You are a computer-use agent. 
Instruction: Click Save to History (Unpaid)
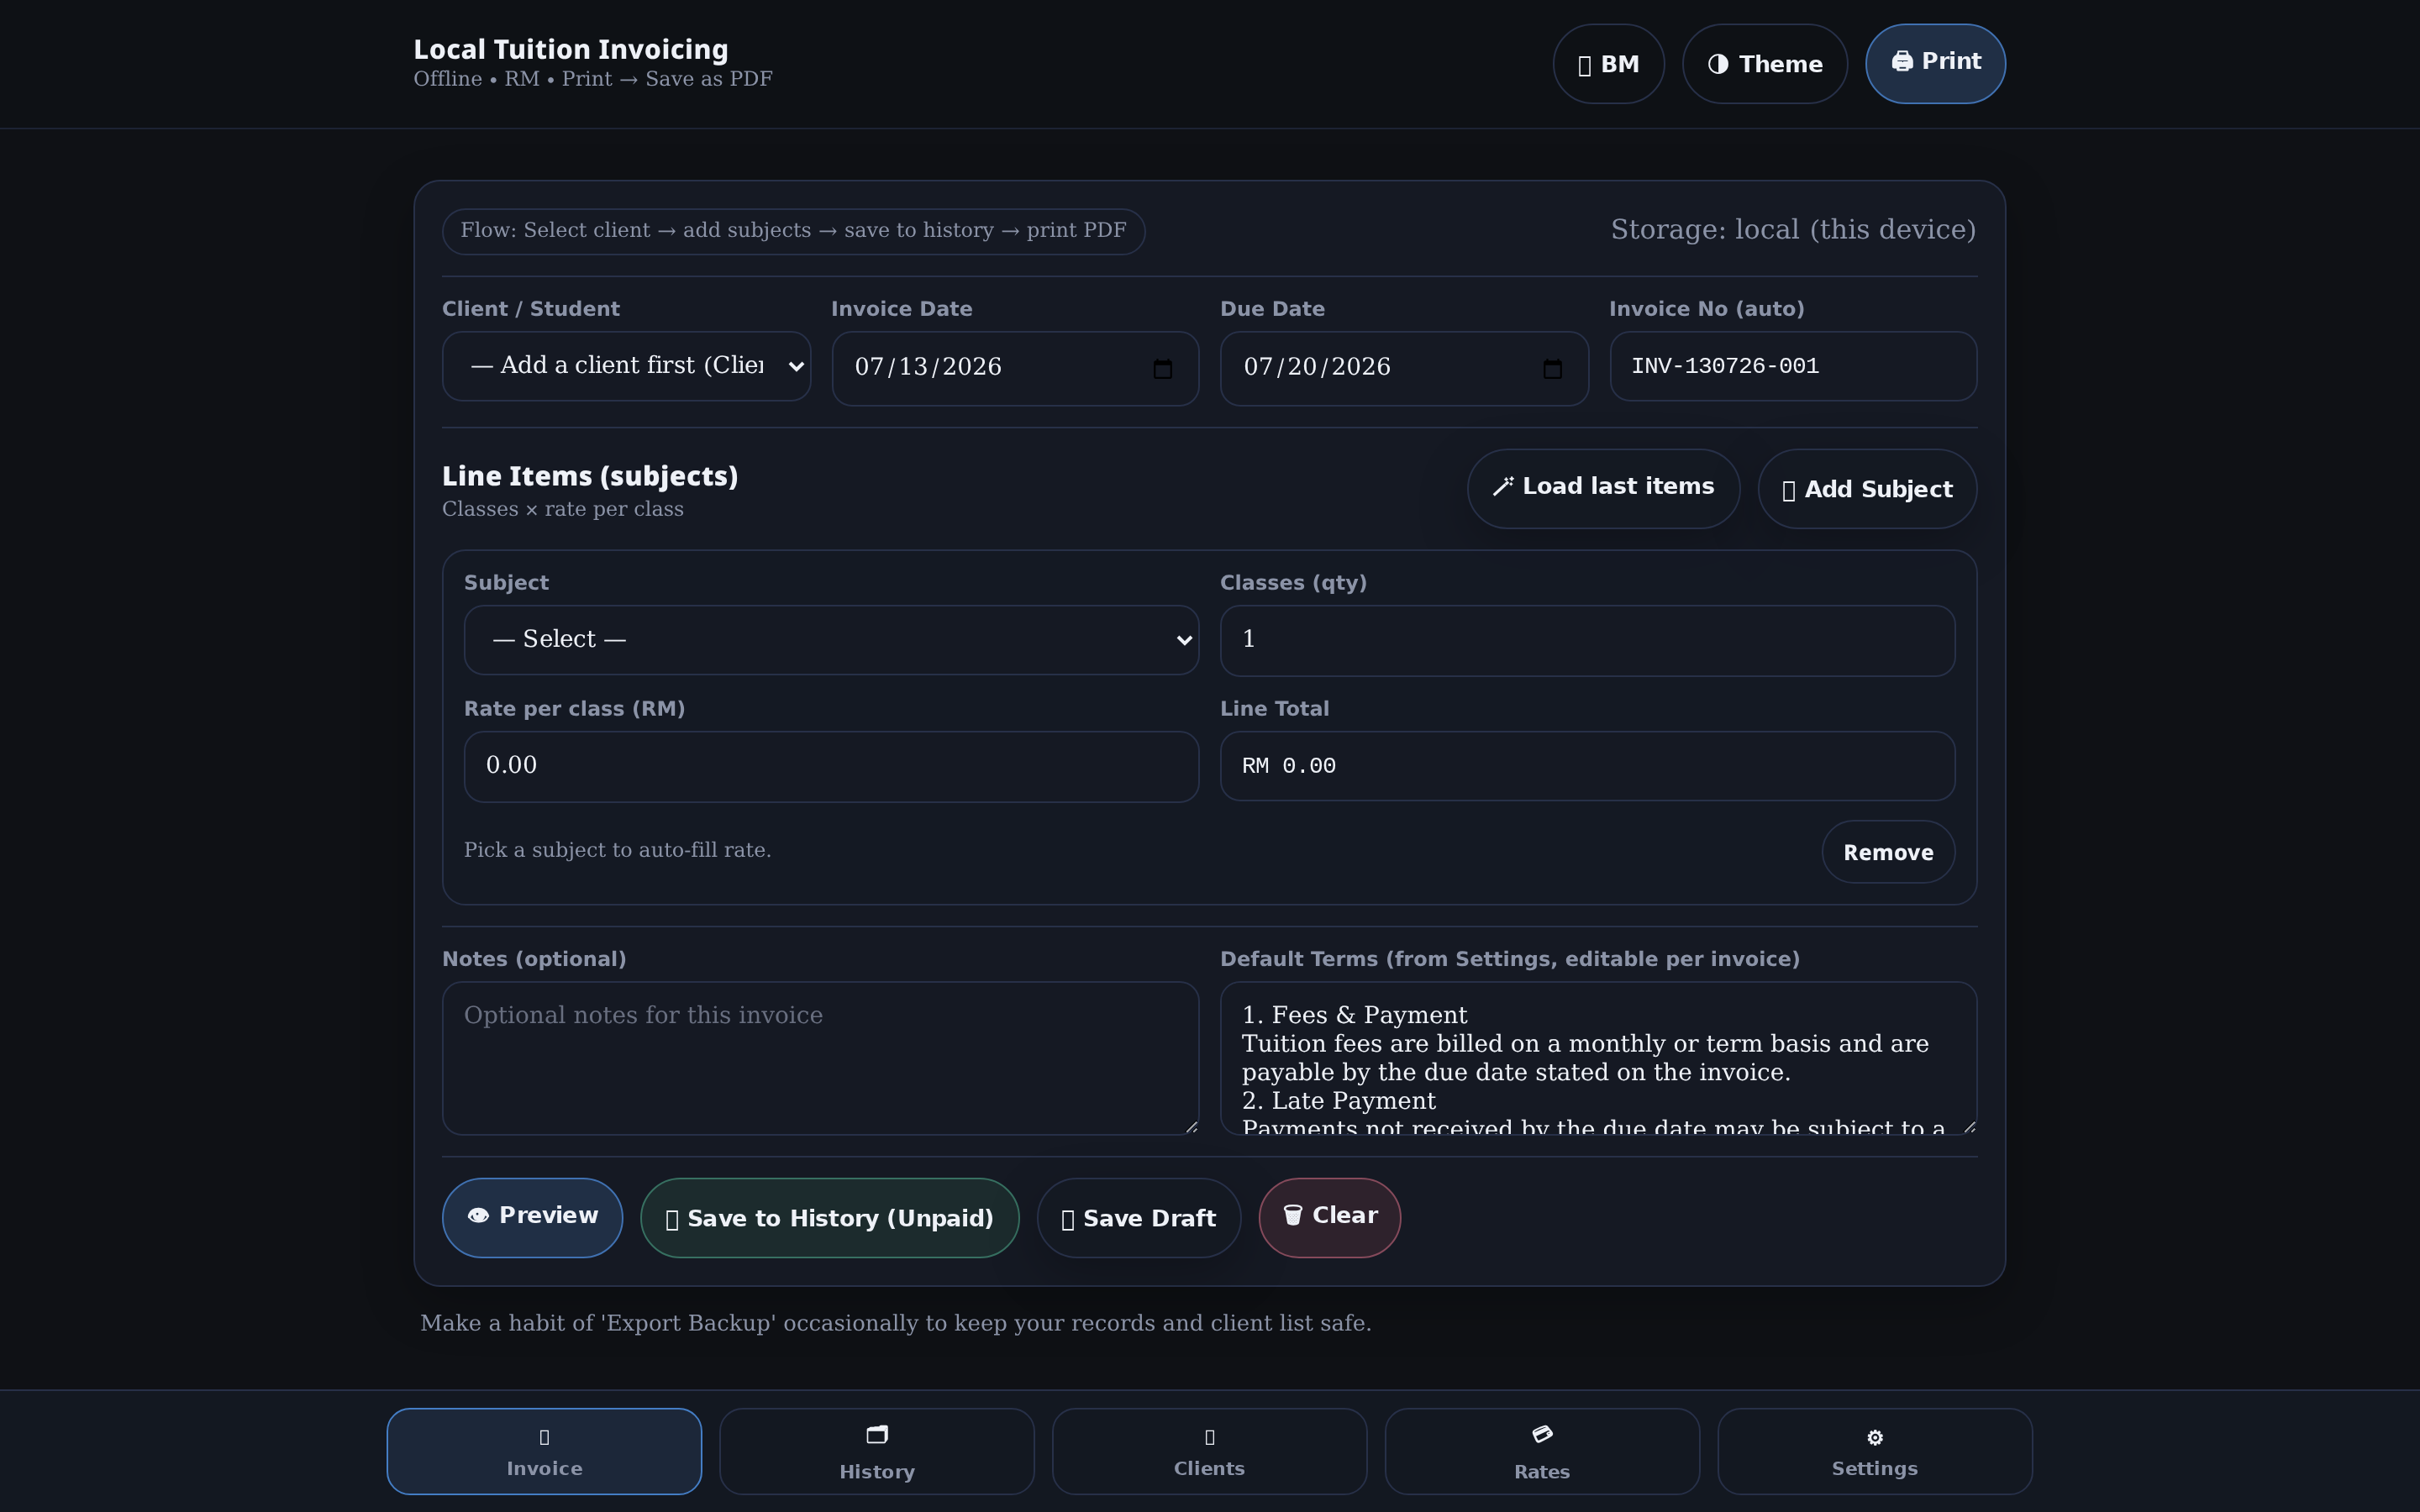click(829, 1217)
